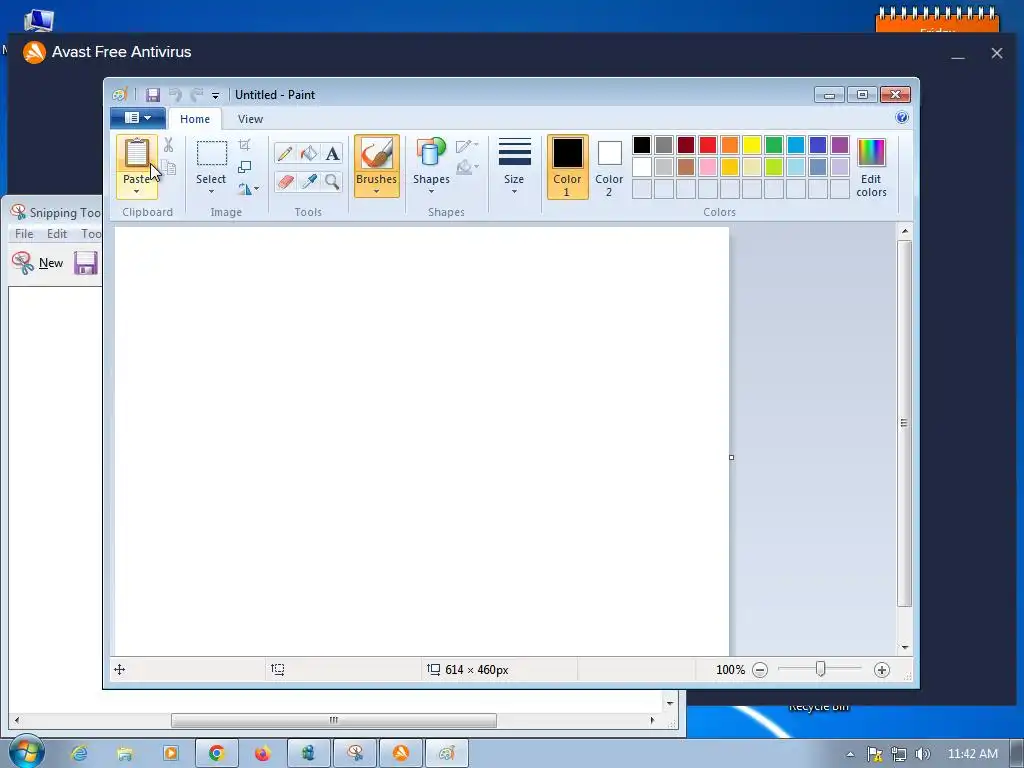Expand the Select dropdown arrow
The height and width of the screenshot is (768, 1024).
(211, 192)
